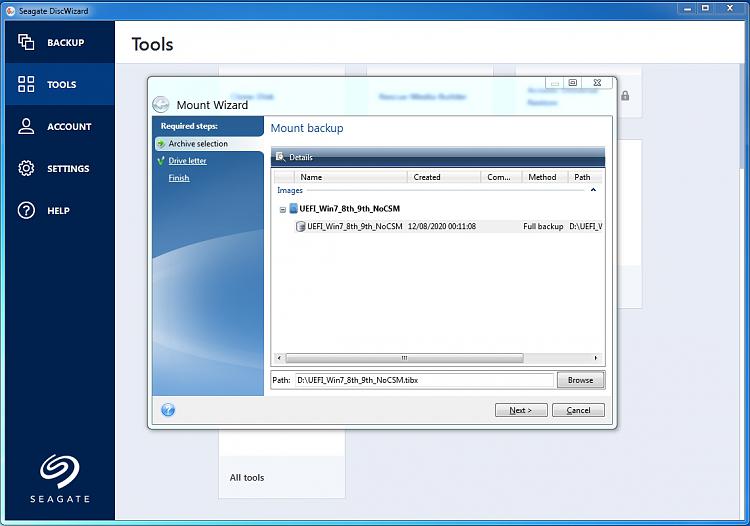Open the Drive letter step
The image size is (750, 526).
coord(188,161)
